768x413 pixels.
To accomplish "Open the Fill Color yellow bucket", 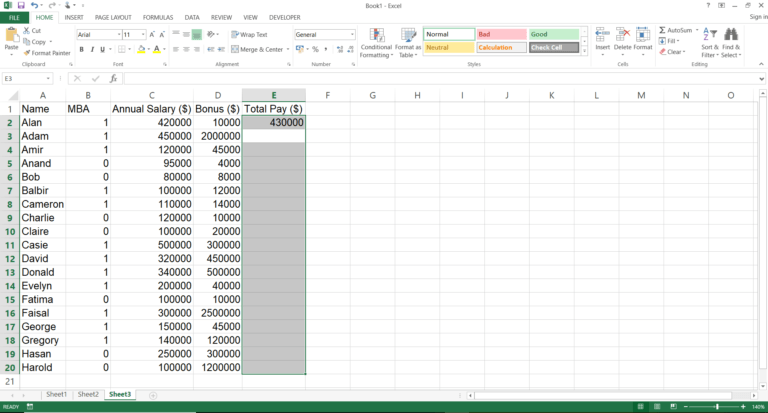I will click(x=141, y=49).
